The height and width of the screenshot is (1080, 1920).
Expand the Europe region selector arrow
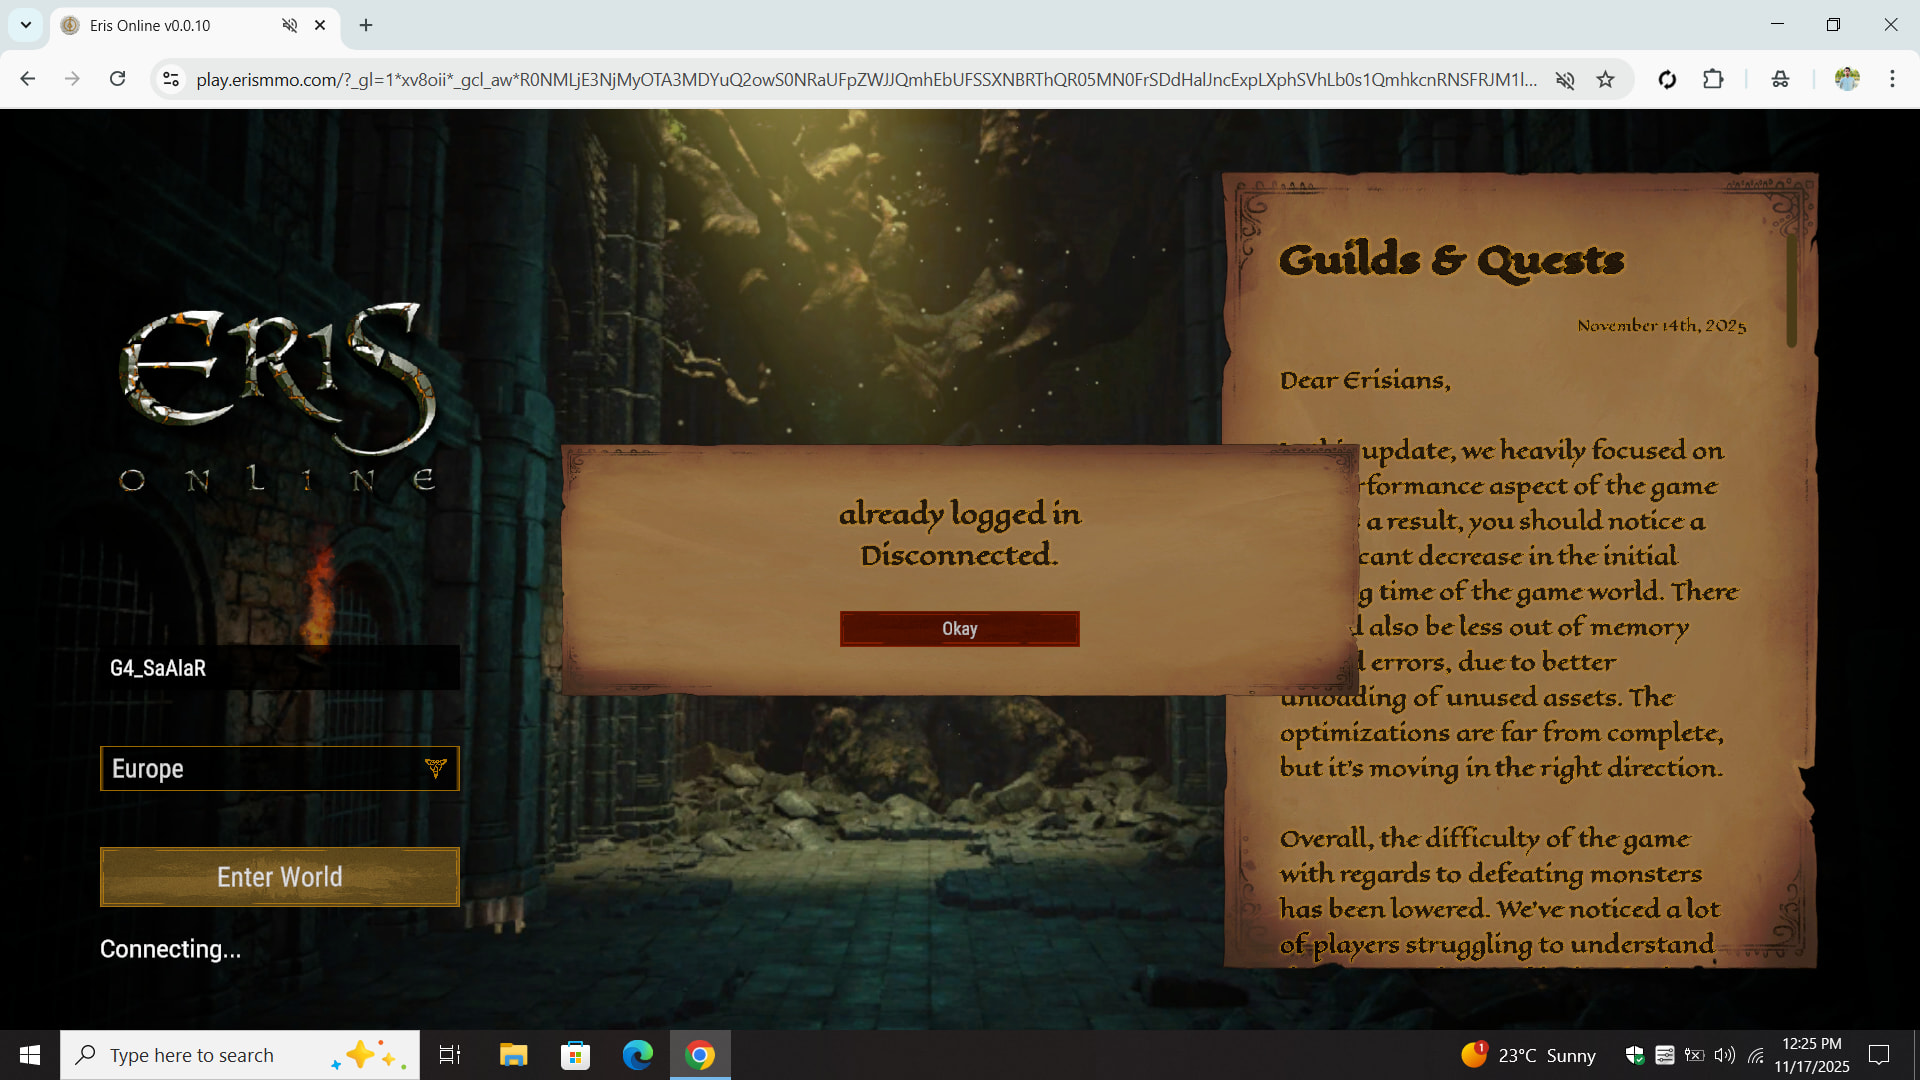point(436,768)
